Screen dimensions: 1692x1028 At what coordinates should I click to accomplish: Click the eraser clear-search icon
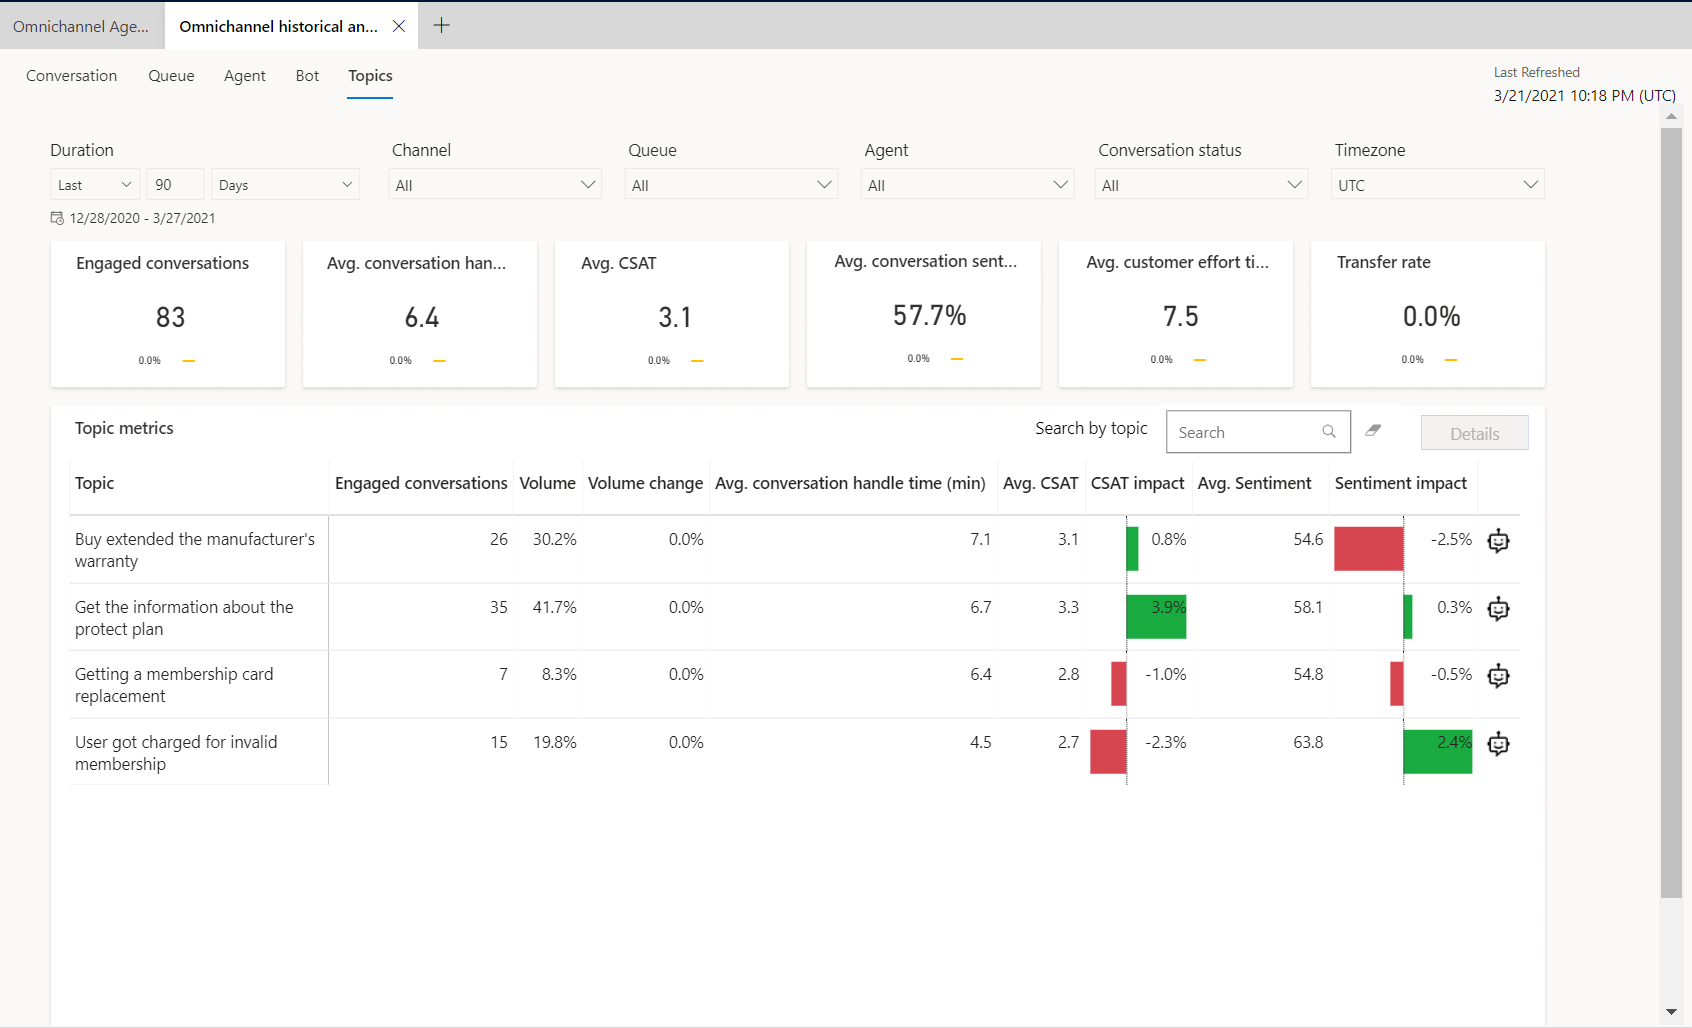pyautogui.click(x=1374, y=430)
